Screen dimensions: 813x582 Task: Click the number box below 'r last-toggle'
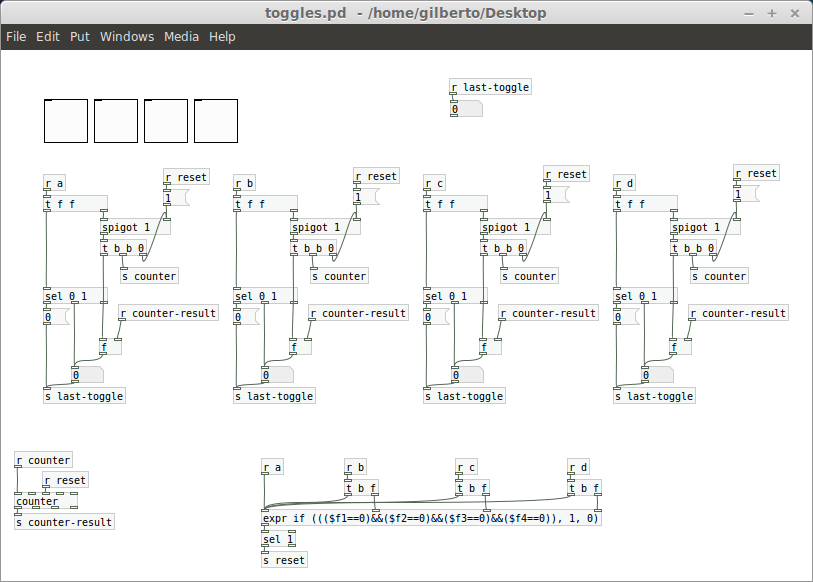[x=466, y=110]
